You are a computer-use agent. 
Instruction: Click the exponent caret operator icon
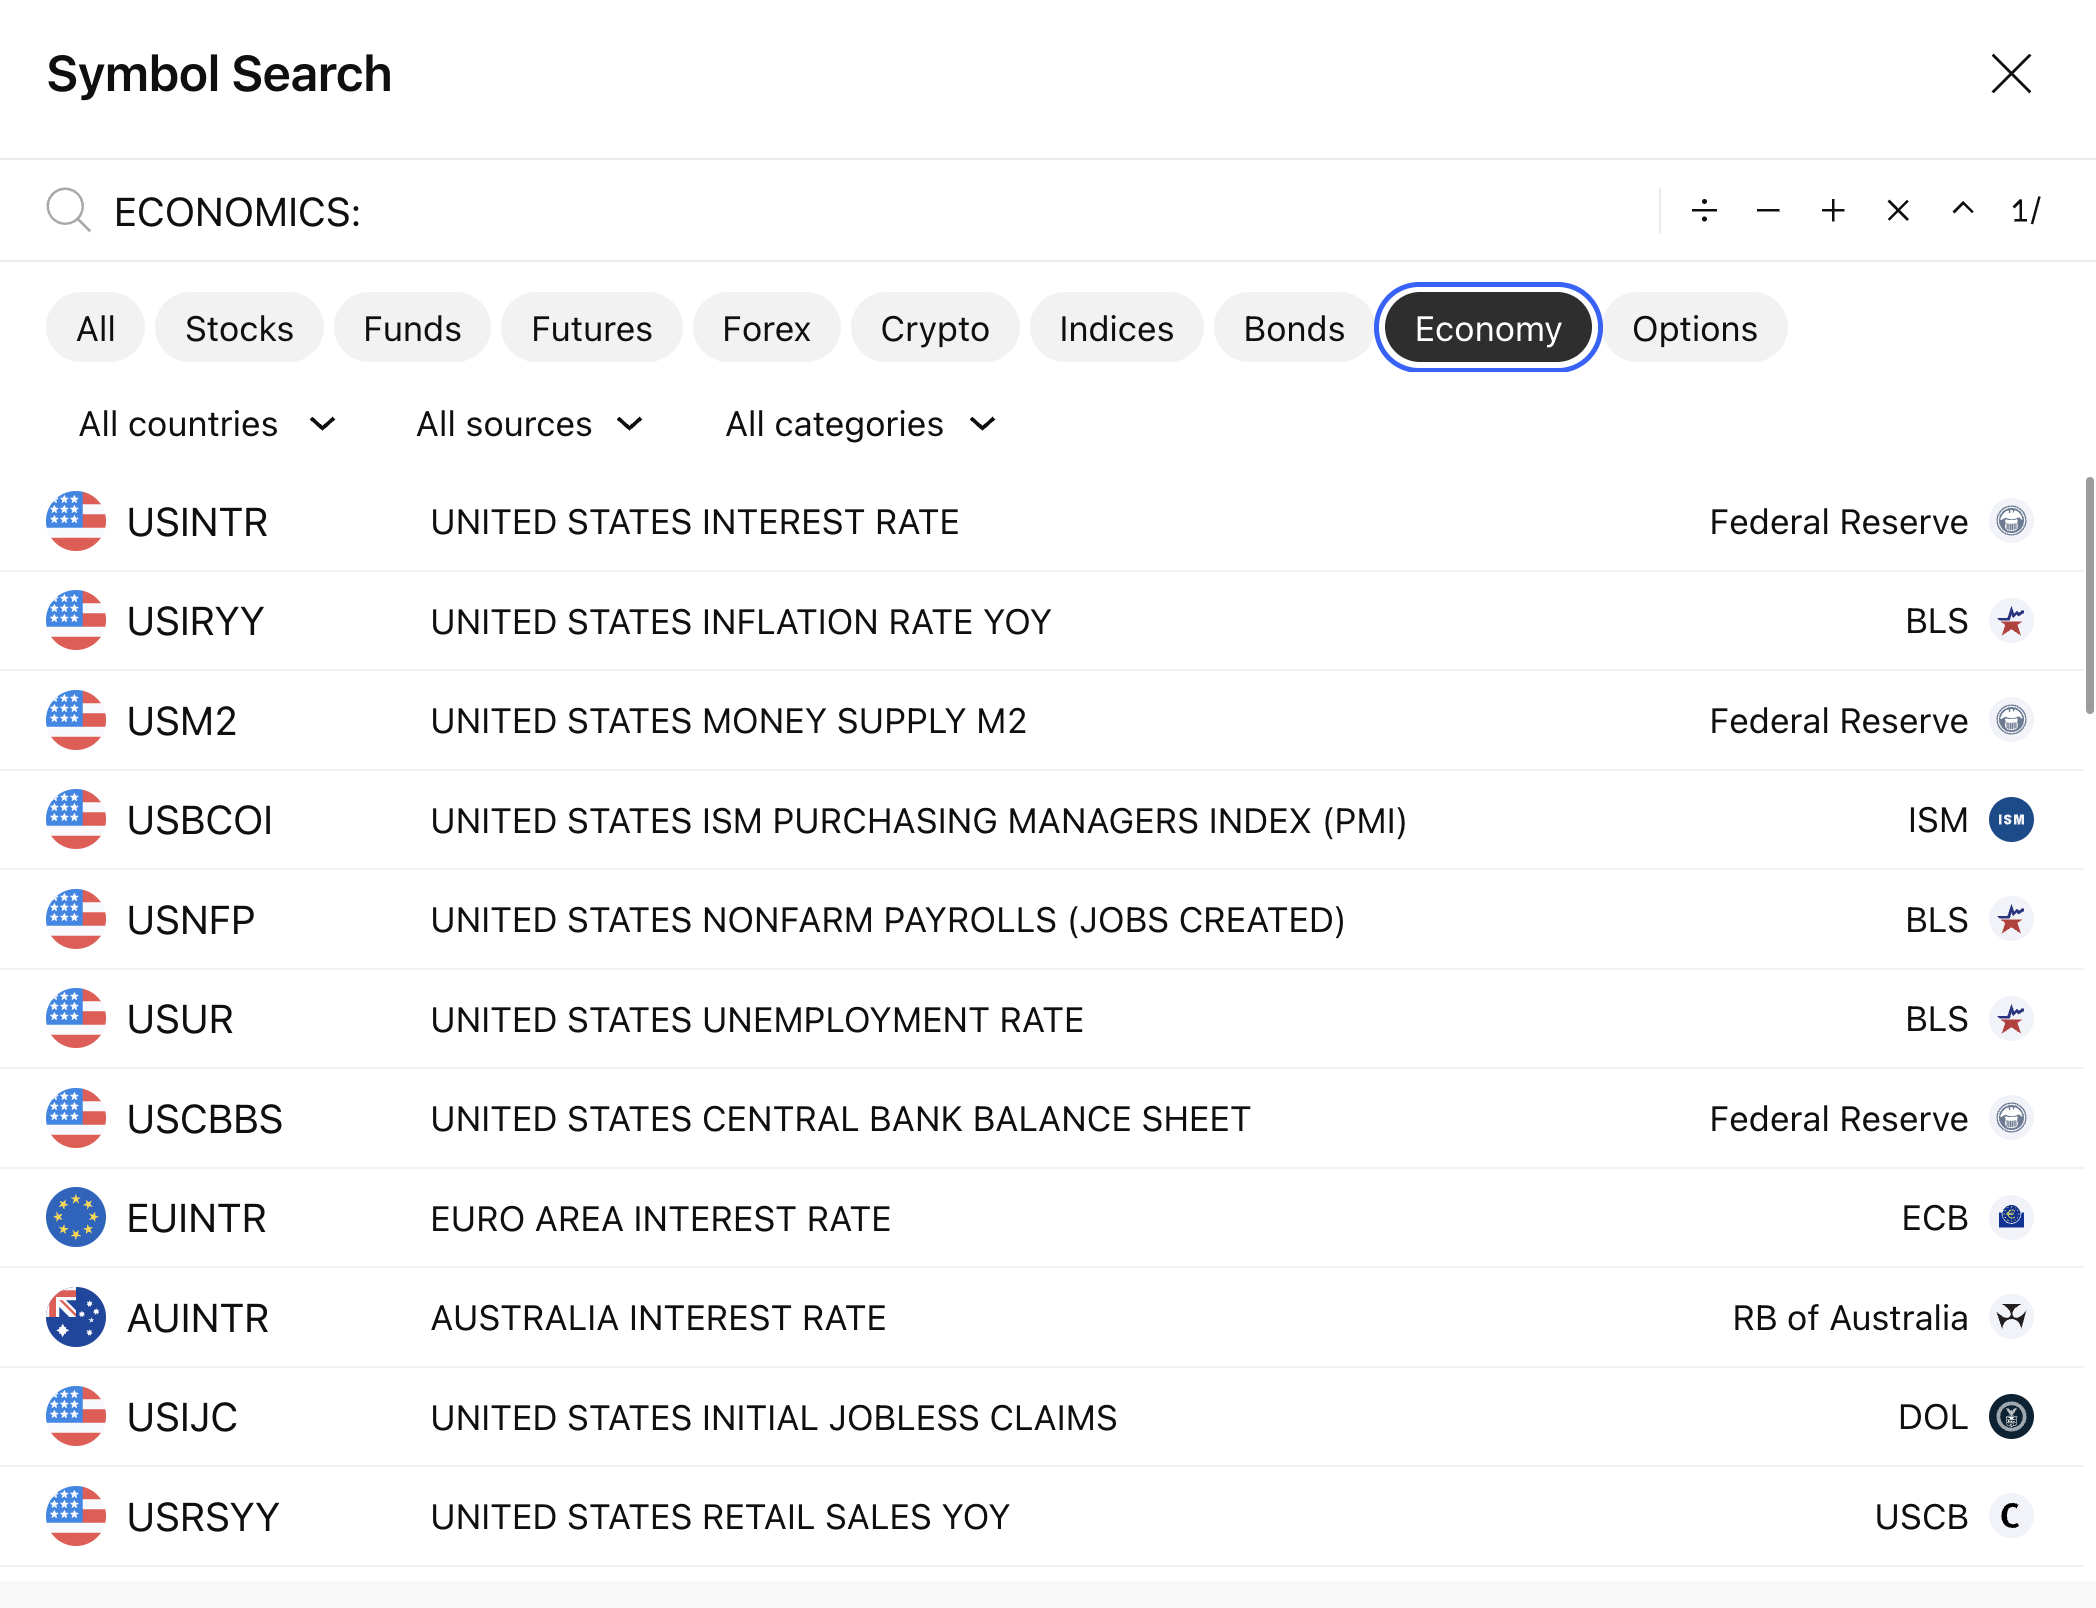[x=1963, y=209]
